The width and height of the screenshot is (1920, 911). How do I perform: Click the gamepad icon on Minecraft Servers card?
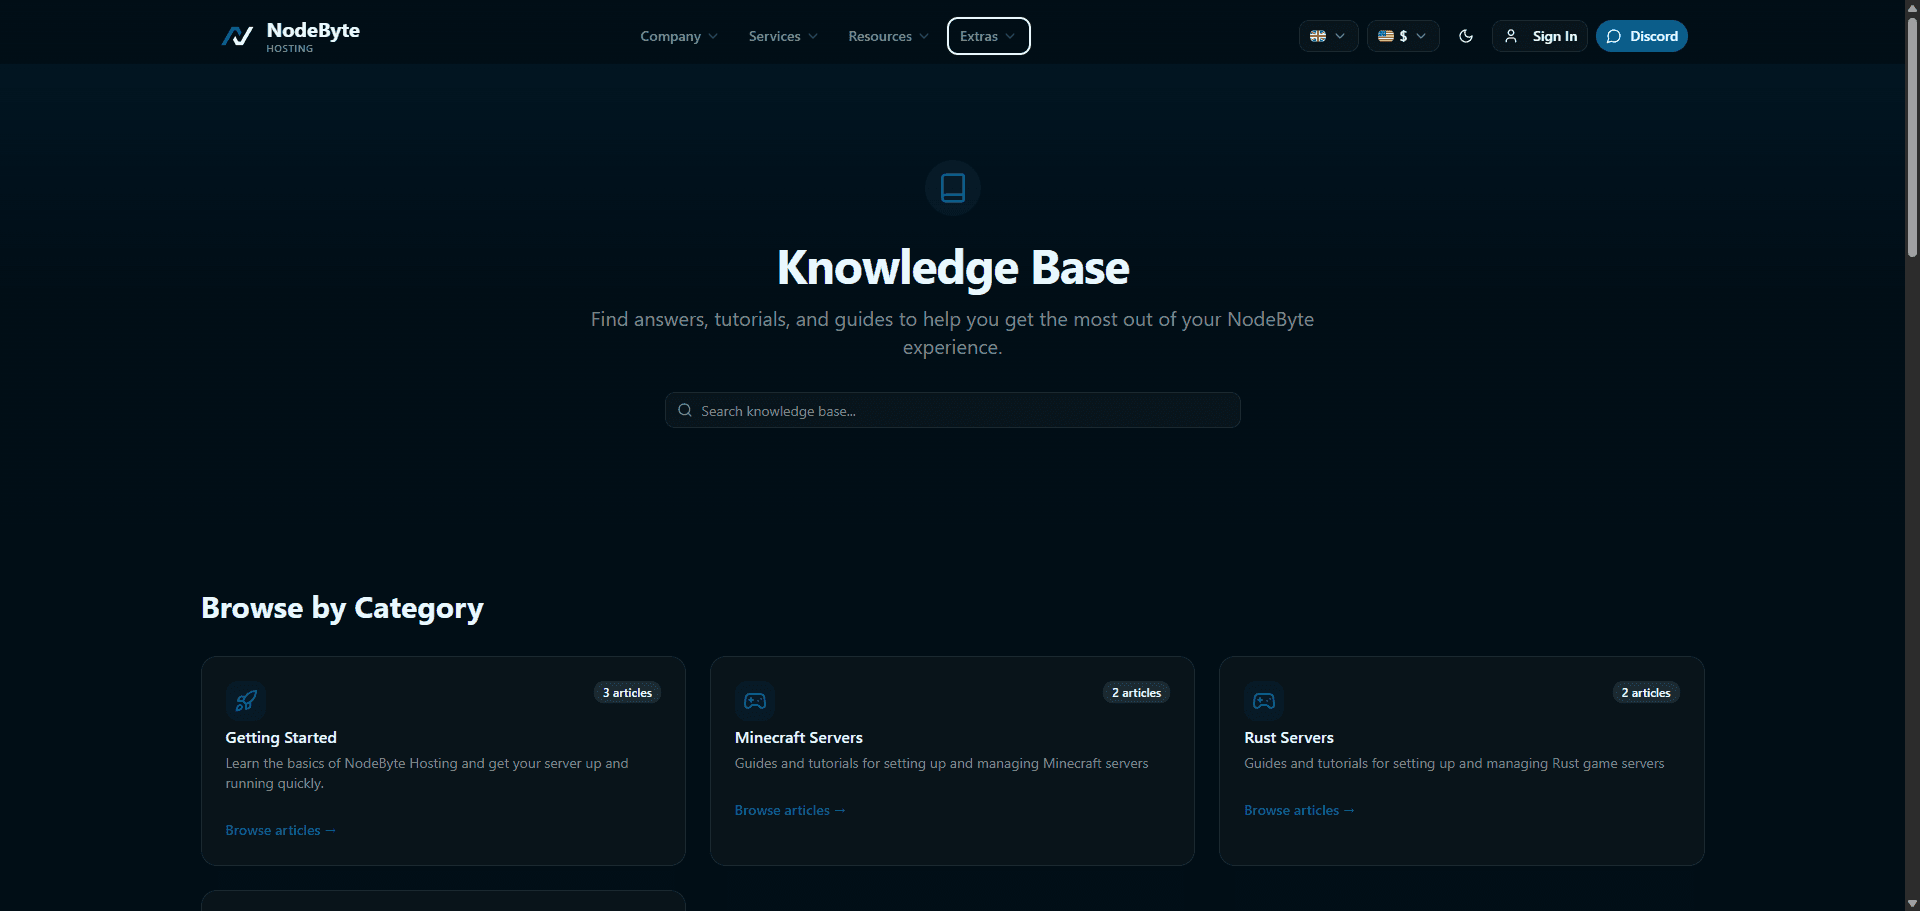point(755,701)
